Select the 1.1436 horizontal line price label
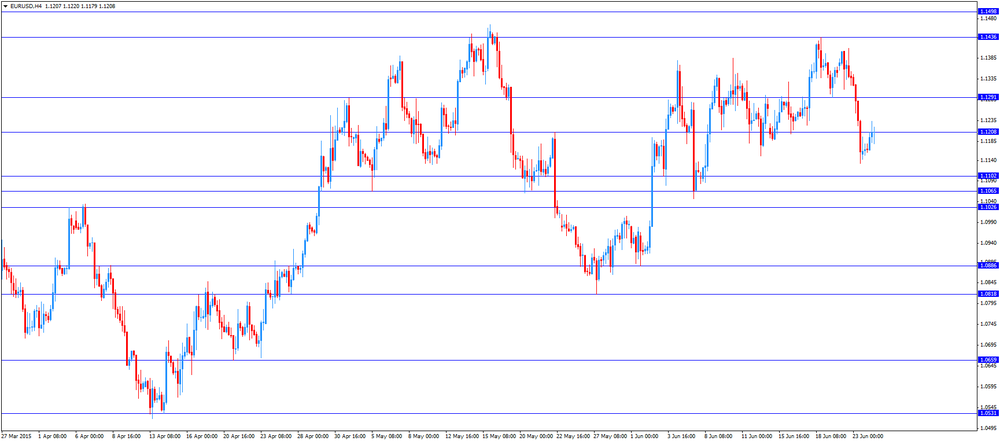Viewport: 1000px width, 441px height. 987,37
